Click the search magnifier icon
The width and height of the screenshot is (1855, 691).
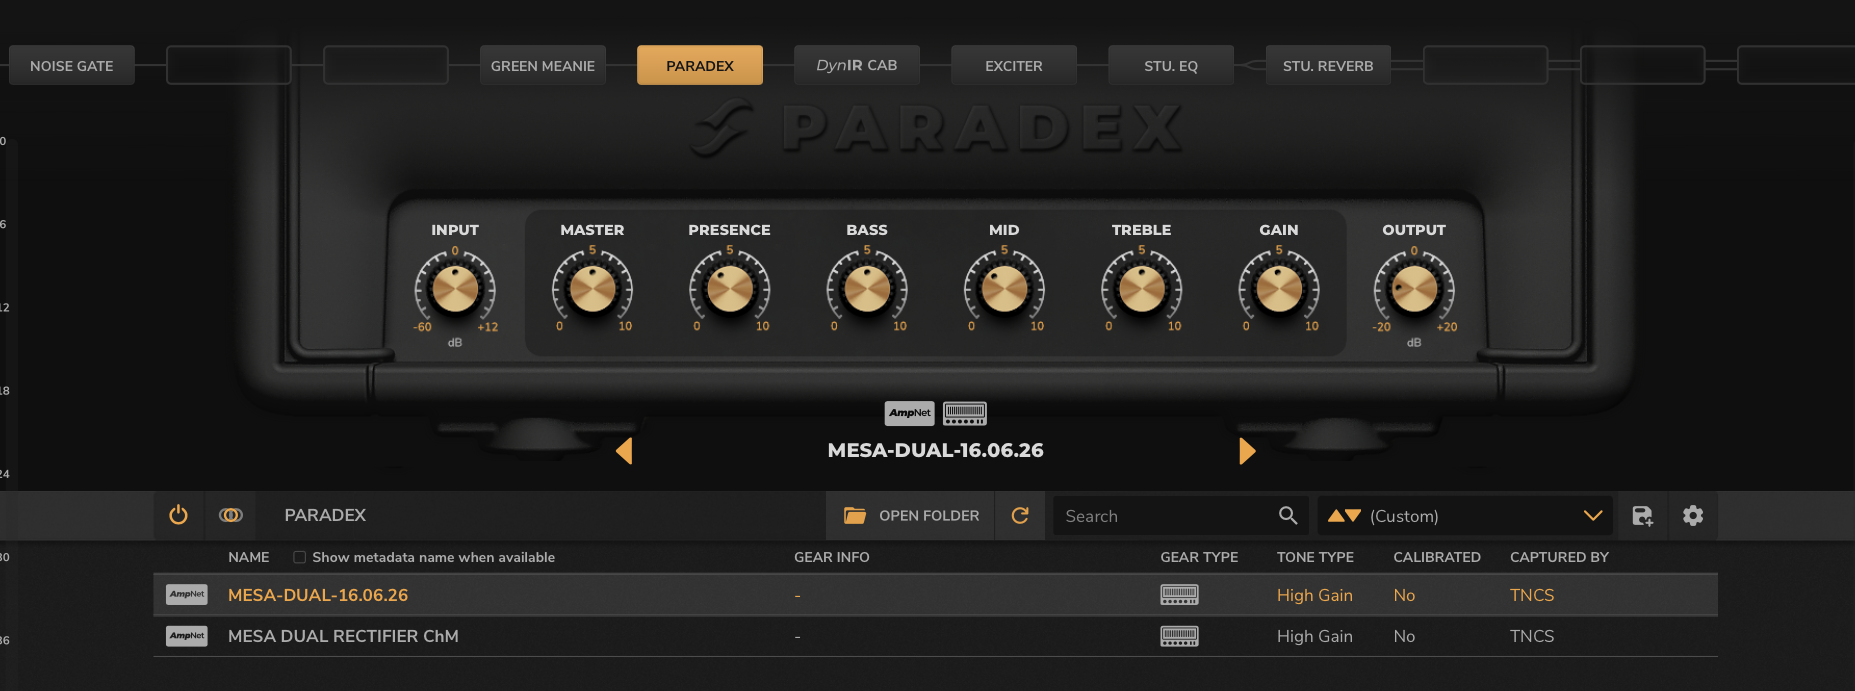1288,515
